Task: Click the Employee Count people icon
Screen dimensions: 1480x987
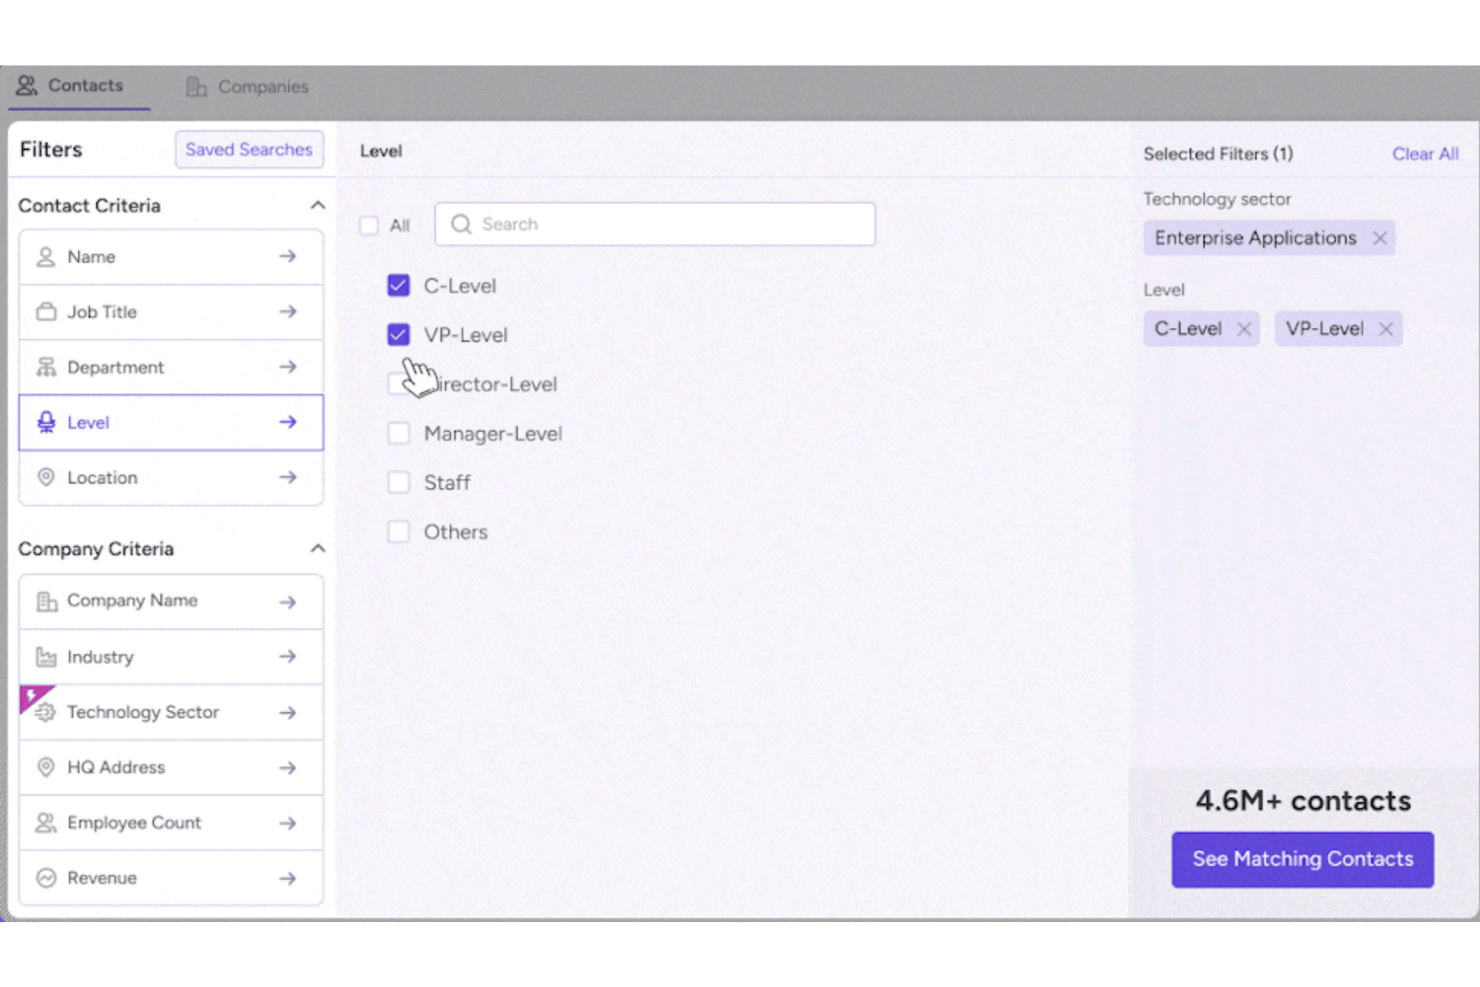Action: click(46, 823)
